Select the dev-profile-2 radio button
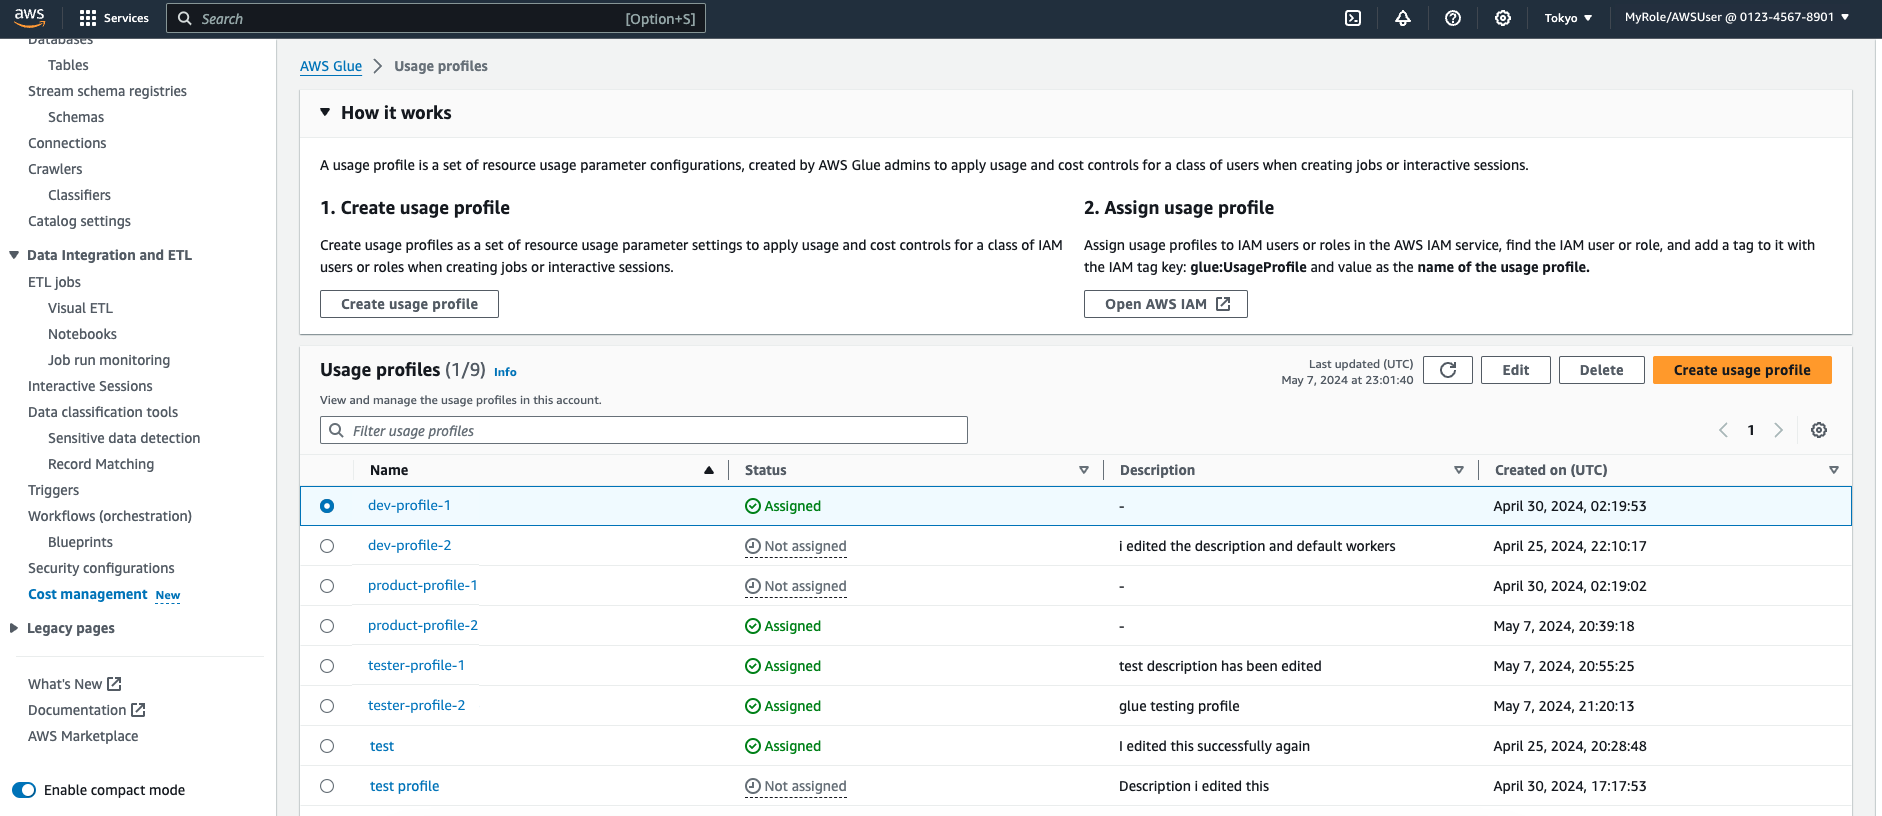Viewport: 1882px width, 816px height. [x=327, y=546]
